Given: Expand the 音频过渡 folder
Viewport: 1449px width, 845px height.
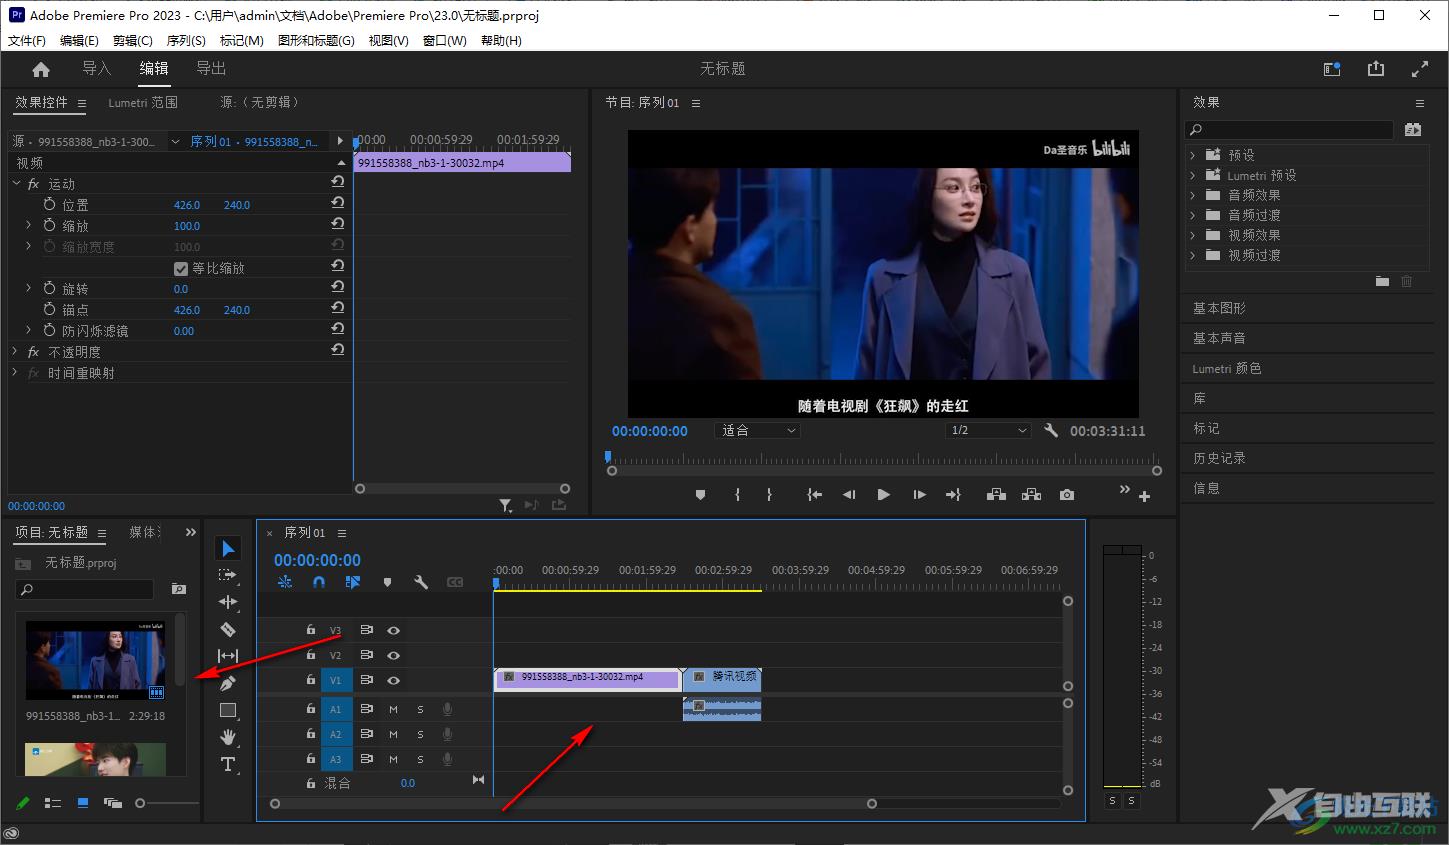Looking at the screenshot, I should pyautogui.click(x=1193, y=215).
